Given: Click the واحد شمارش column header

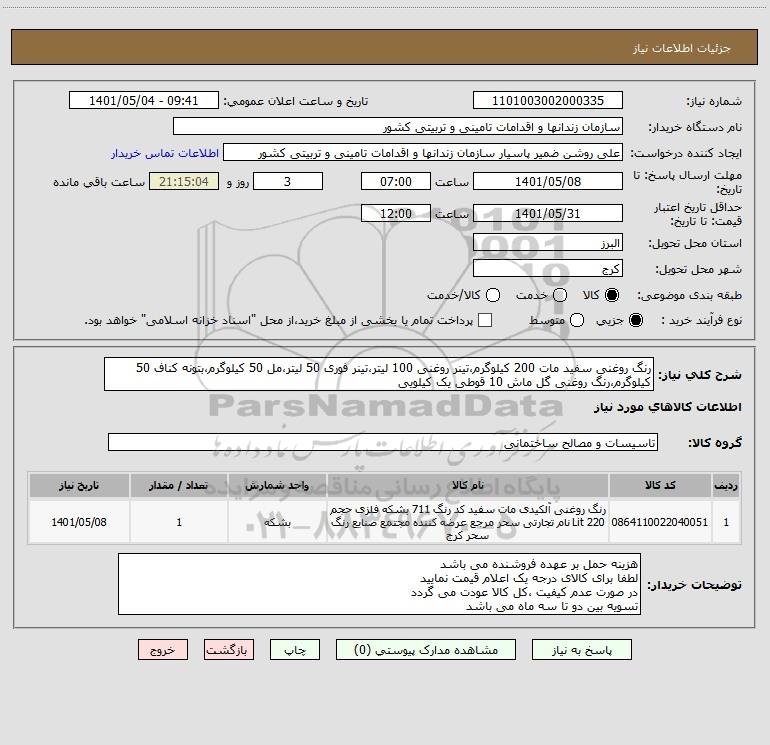Looking at the screenshot, I should (277, 485).
